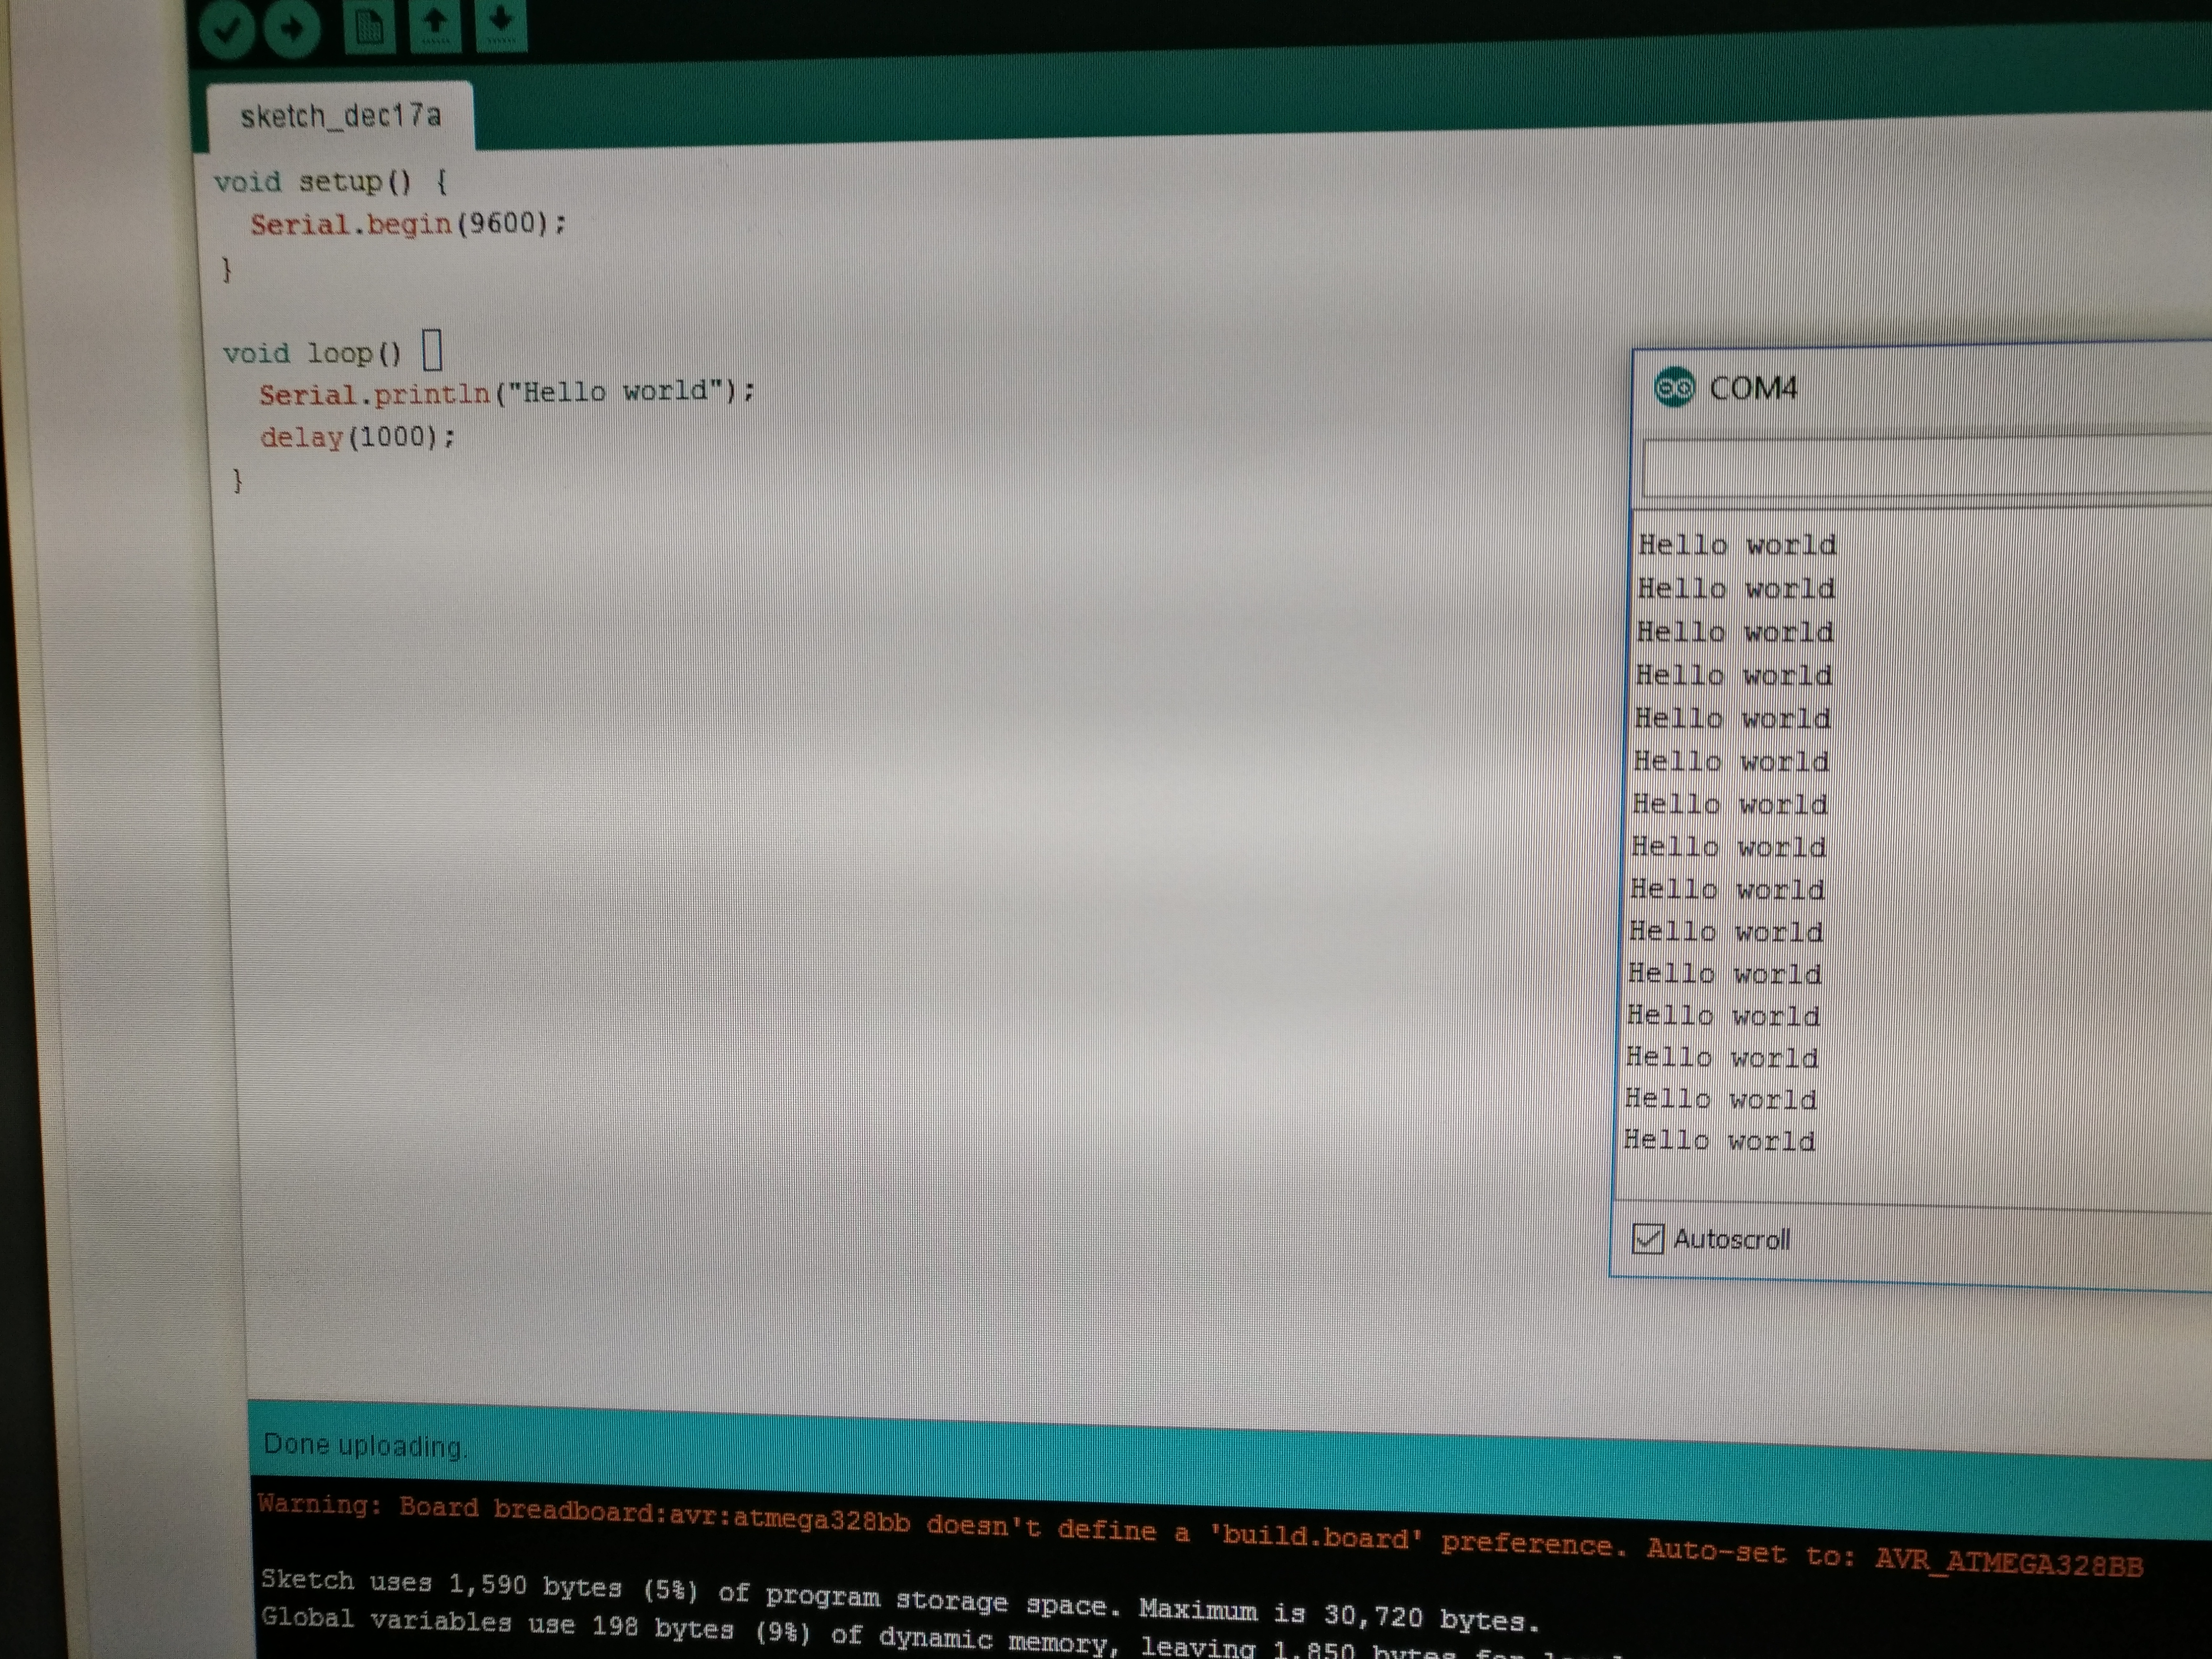The image size is (2212, 1659).
Task: Click the Done uploading status message
Action: pyautogui.click(x=364, y=1445)
